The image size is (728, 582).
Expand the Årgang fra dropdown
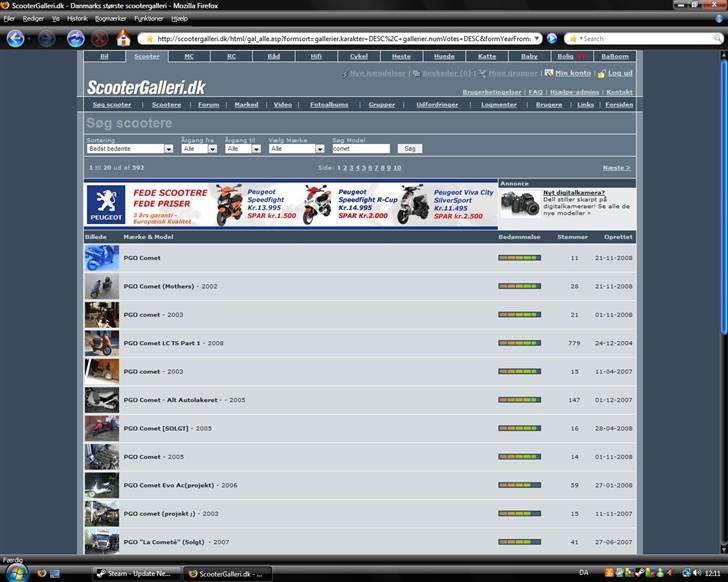199,148
